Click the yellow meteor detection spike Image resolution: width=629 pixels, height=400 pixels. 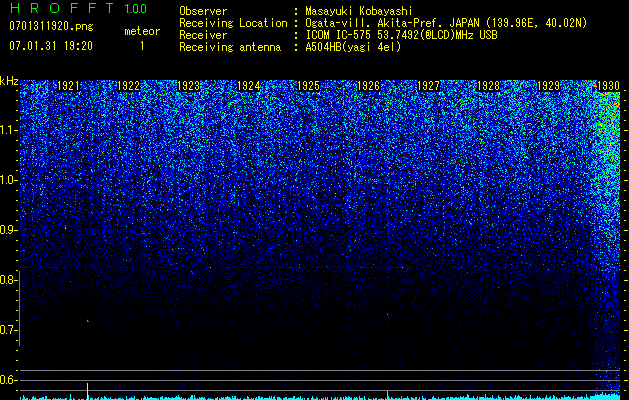click(x=87, y=391)
